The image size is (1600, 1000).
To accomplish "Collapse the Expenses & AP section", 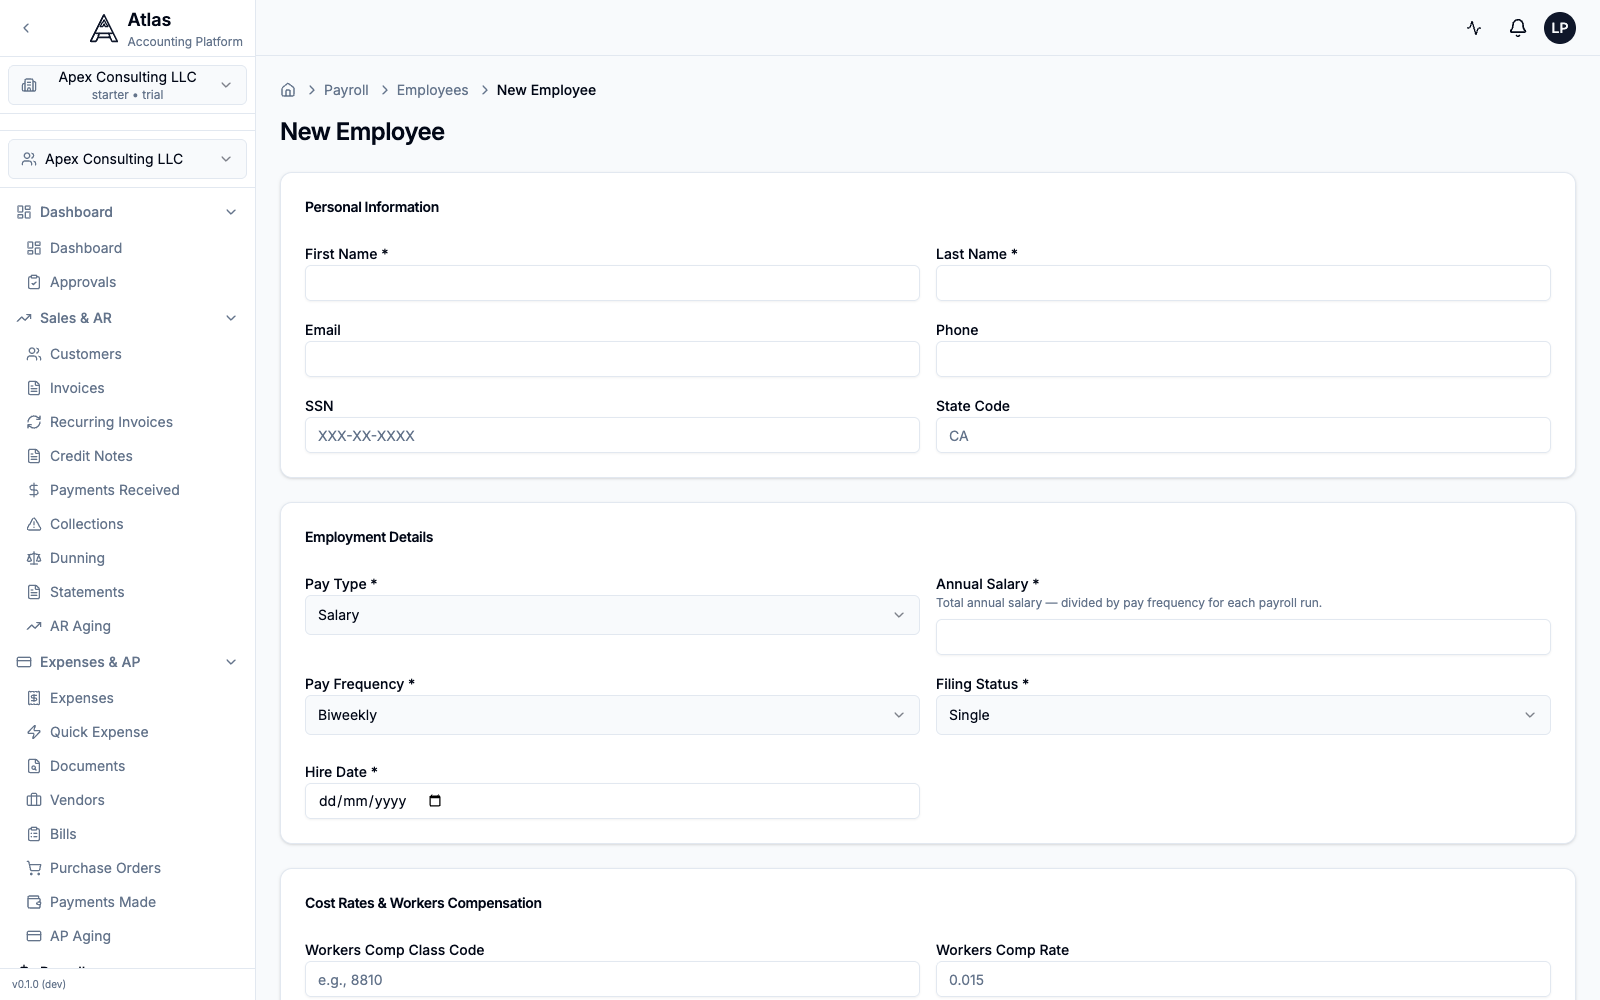I will [x=127, y=662].
